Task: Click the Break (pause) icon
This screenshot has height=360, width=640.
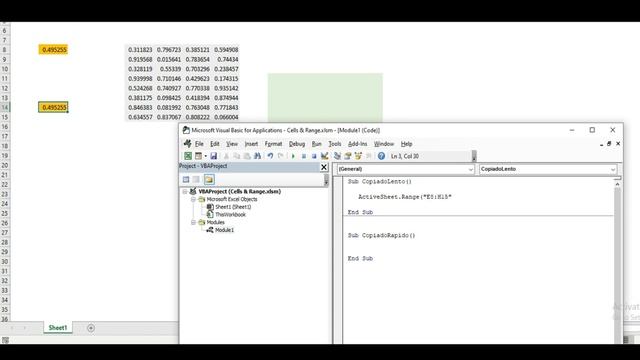Action: click(x=304, y=156)
